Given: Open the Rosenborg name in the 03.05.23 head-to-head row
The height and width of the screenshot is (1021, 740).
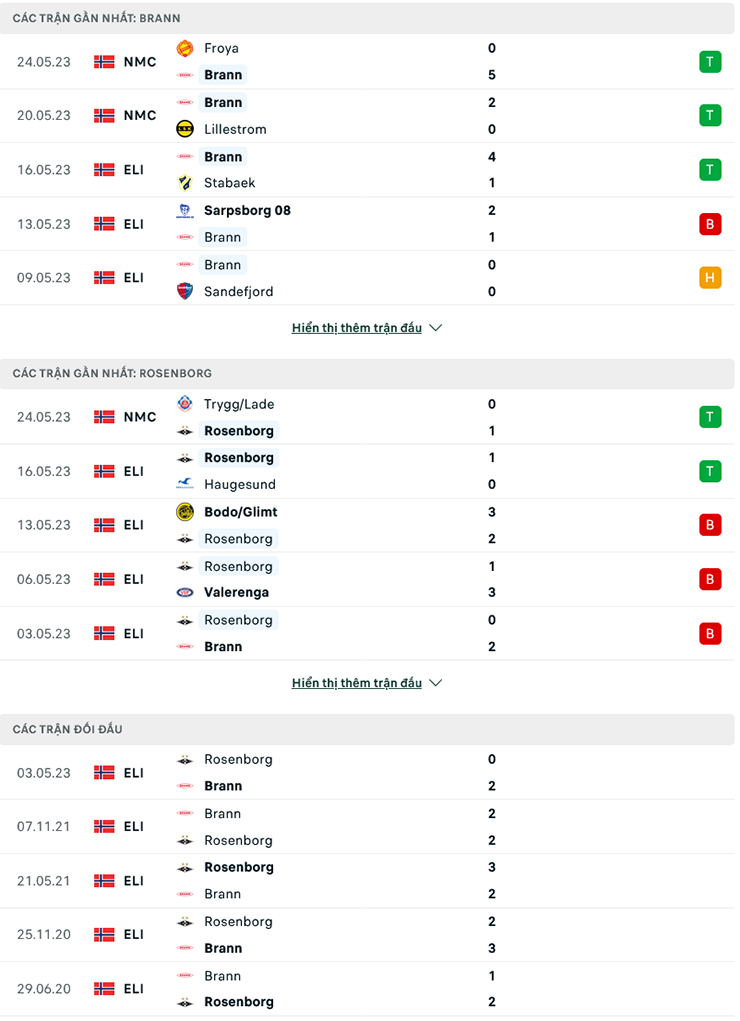Looking at the screenshot, I should [x=238, y=759].
